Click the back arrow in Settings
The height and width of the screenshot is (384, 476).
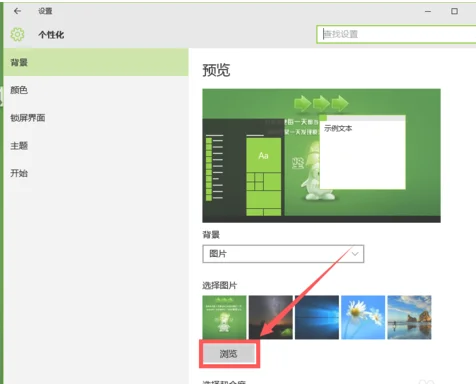17,11
